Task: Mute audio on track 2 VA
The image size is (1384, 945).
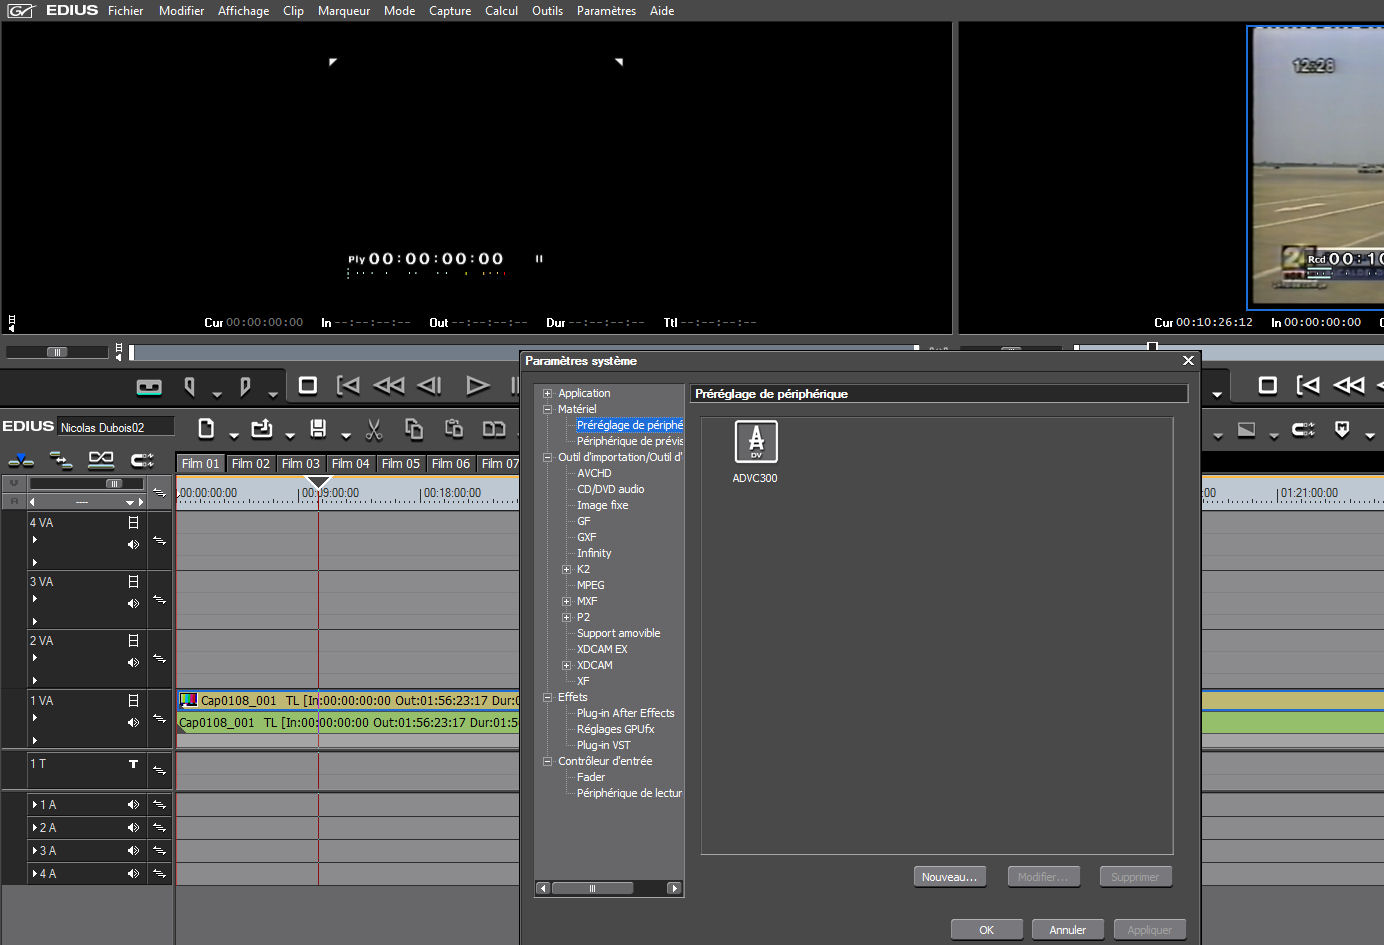Action: (x=133, y=663)
